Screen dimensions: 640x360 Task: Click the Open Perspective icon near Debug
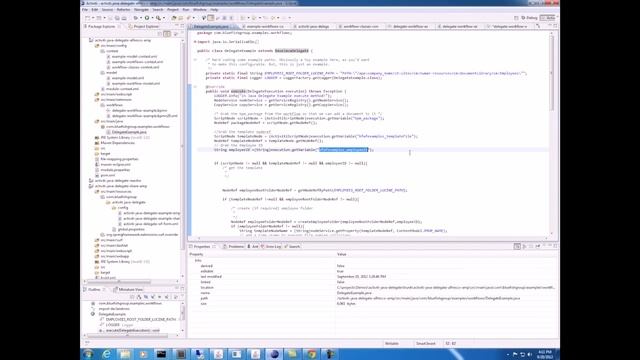(516, 18)
